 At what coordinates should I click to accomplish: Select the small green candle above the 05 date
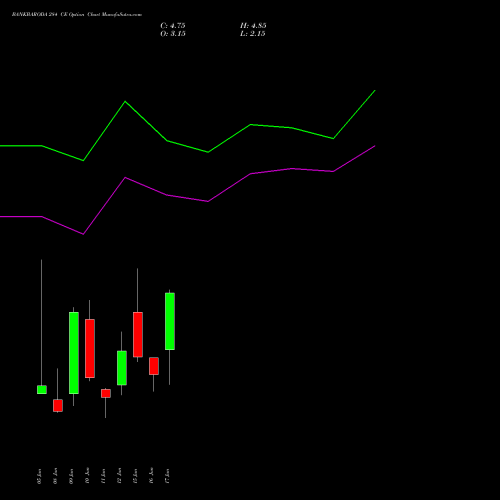42,390
